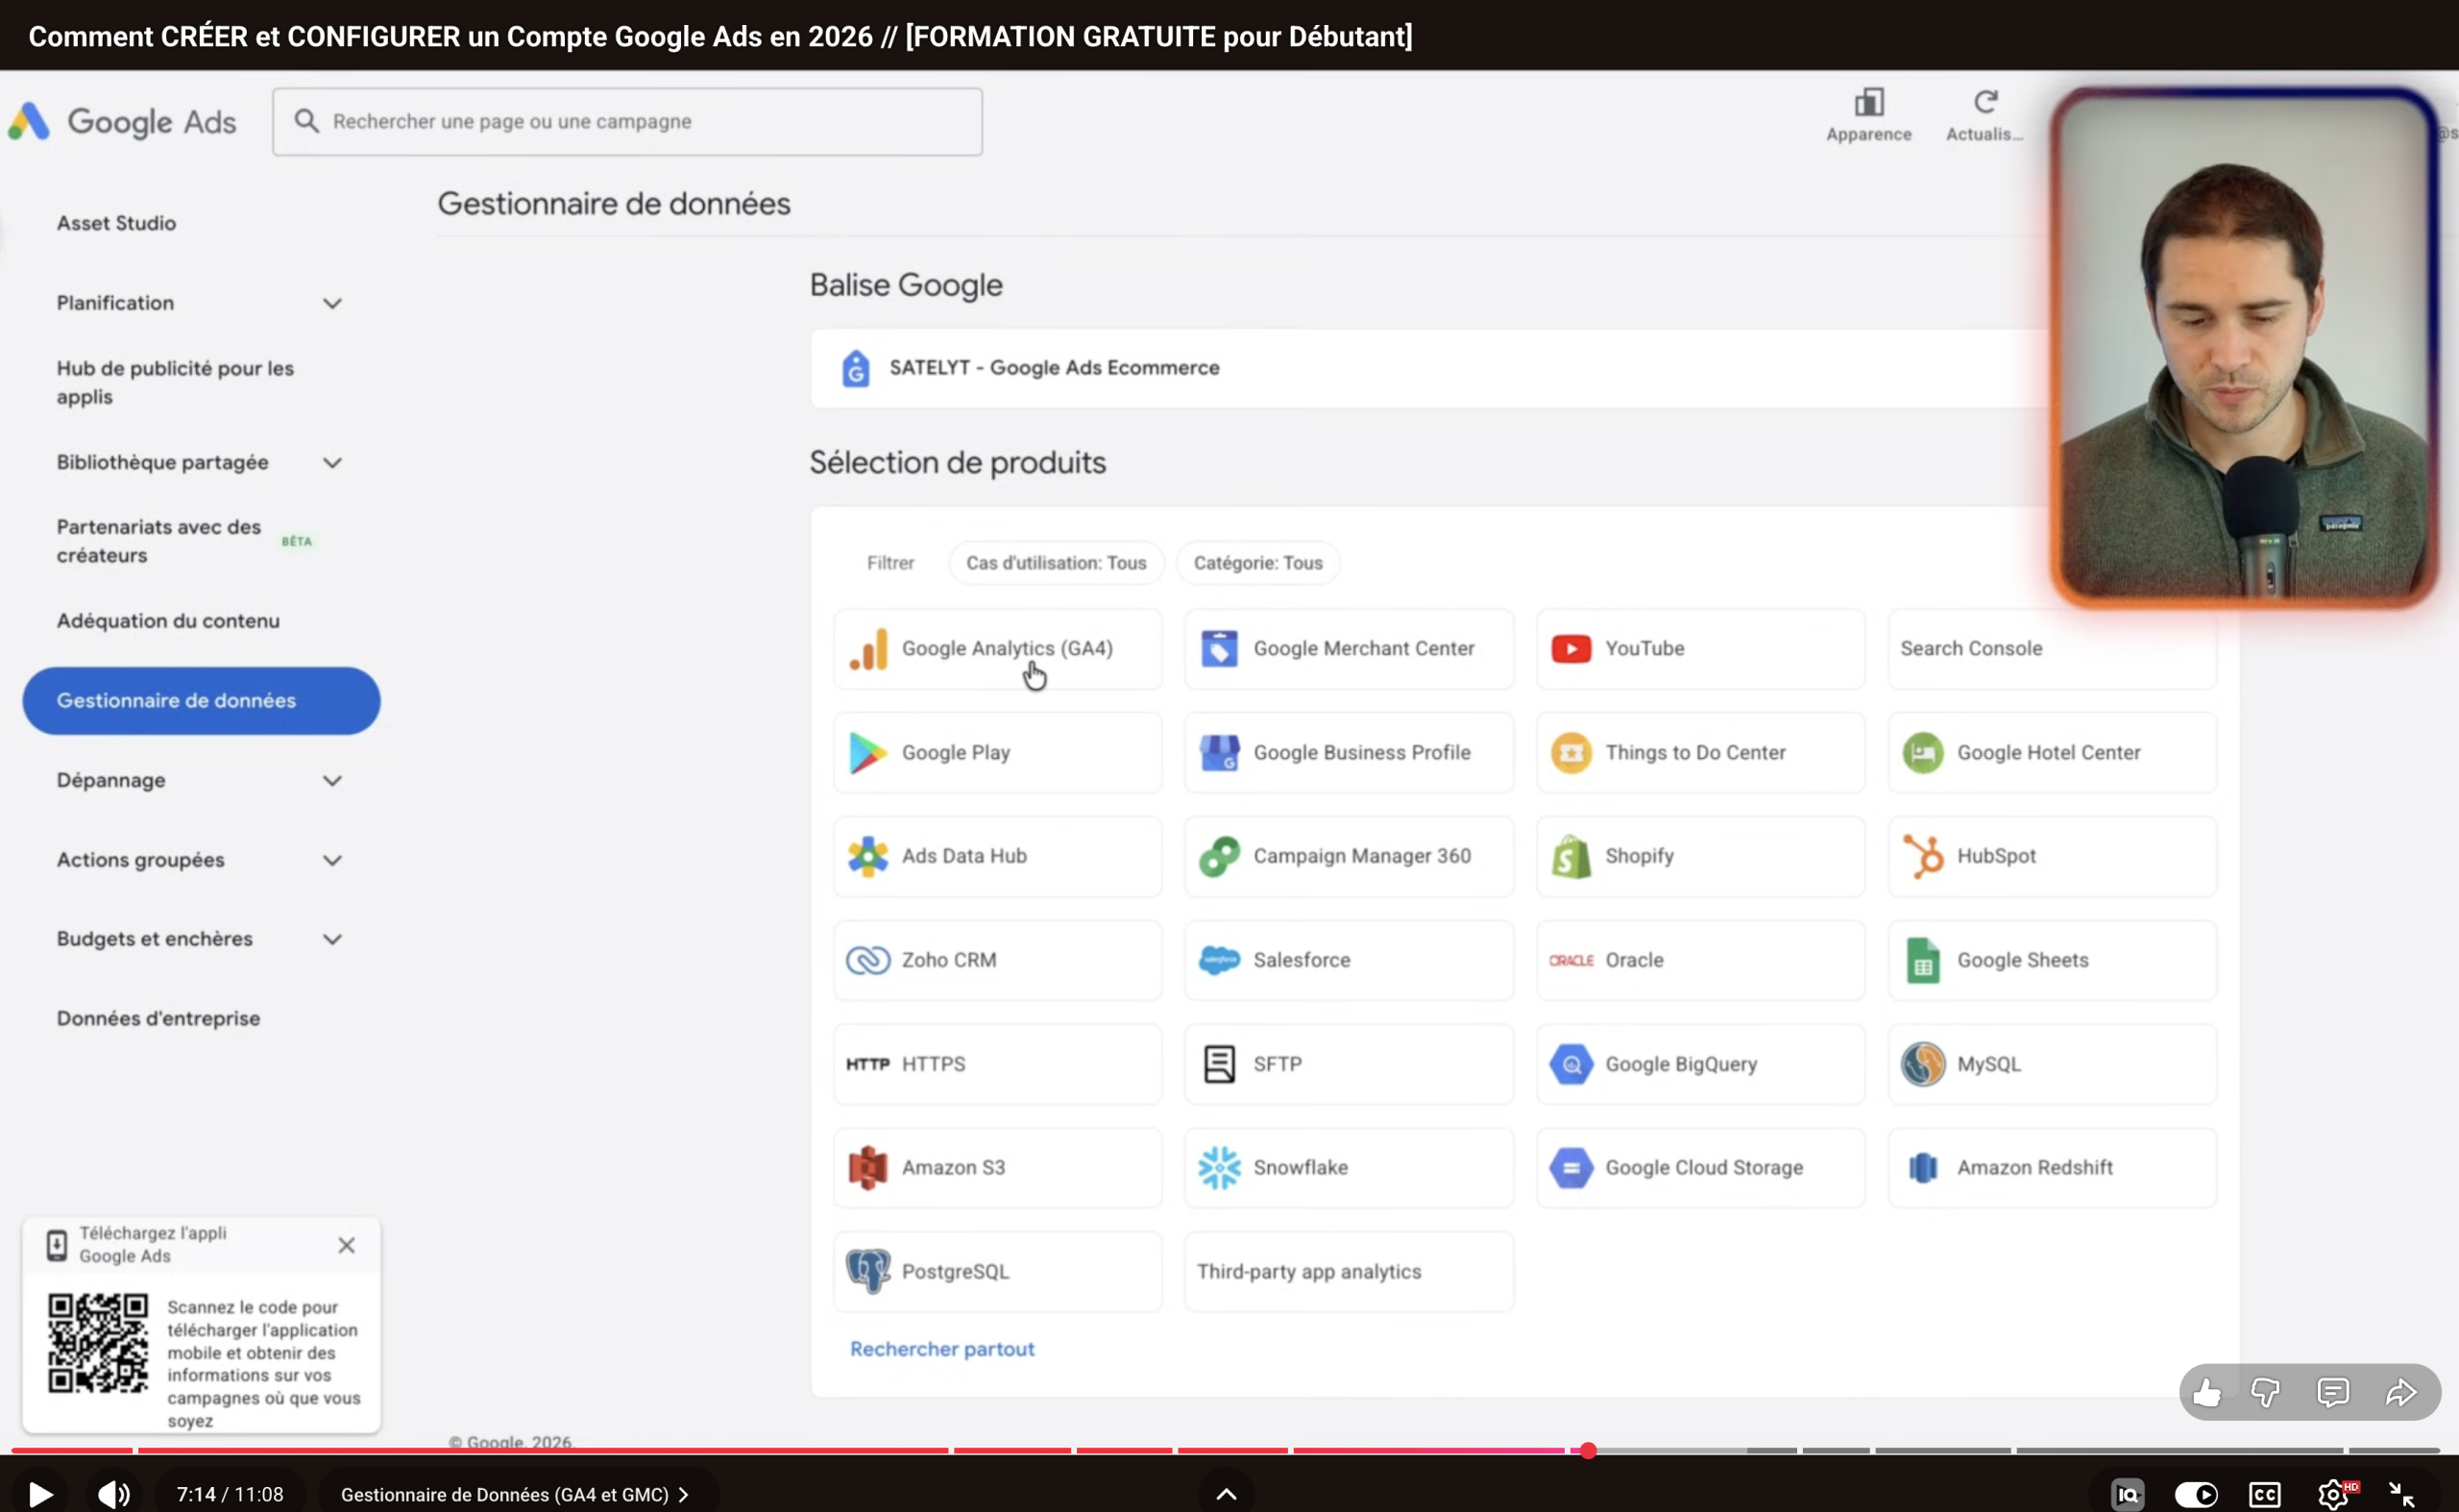Select the Shopify card

coord(1700,856)
